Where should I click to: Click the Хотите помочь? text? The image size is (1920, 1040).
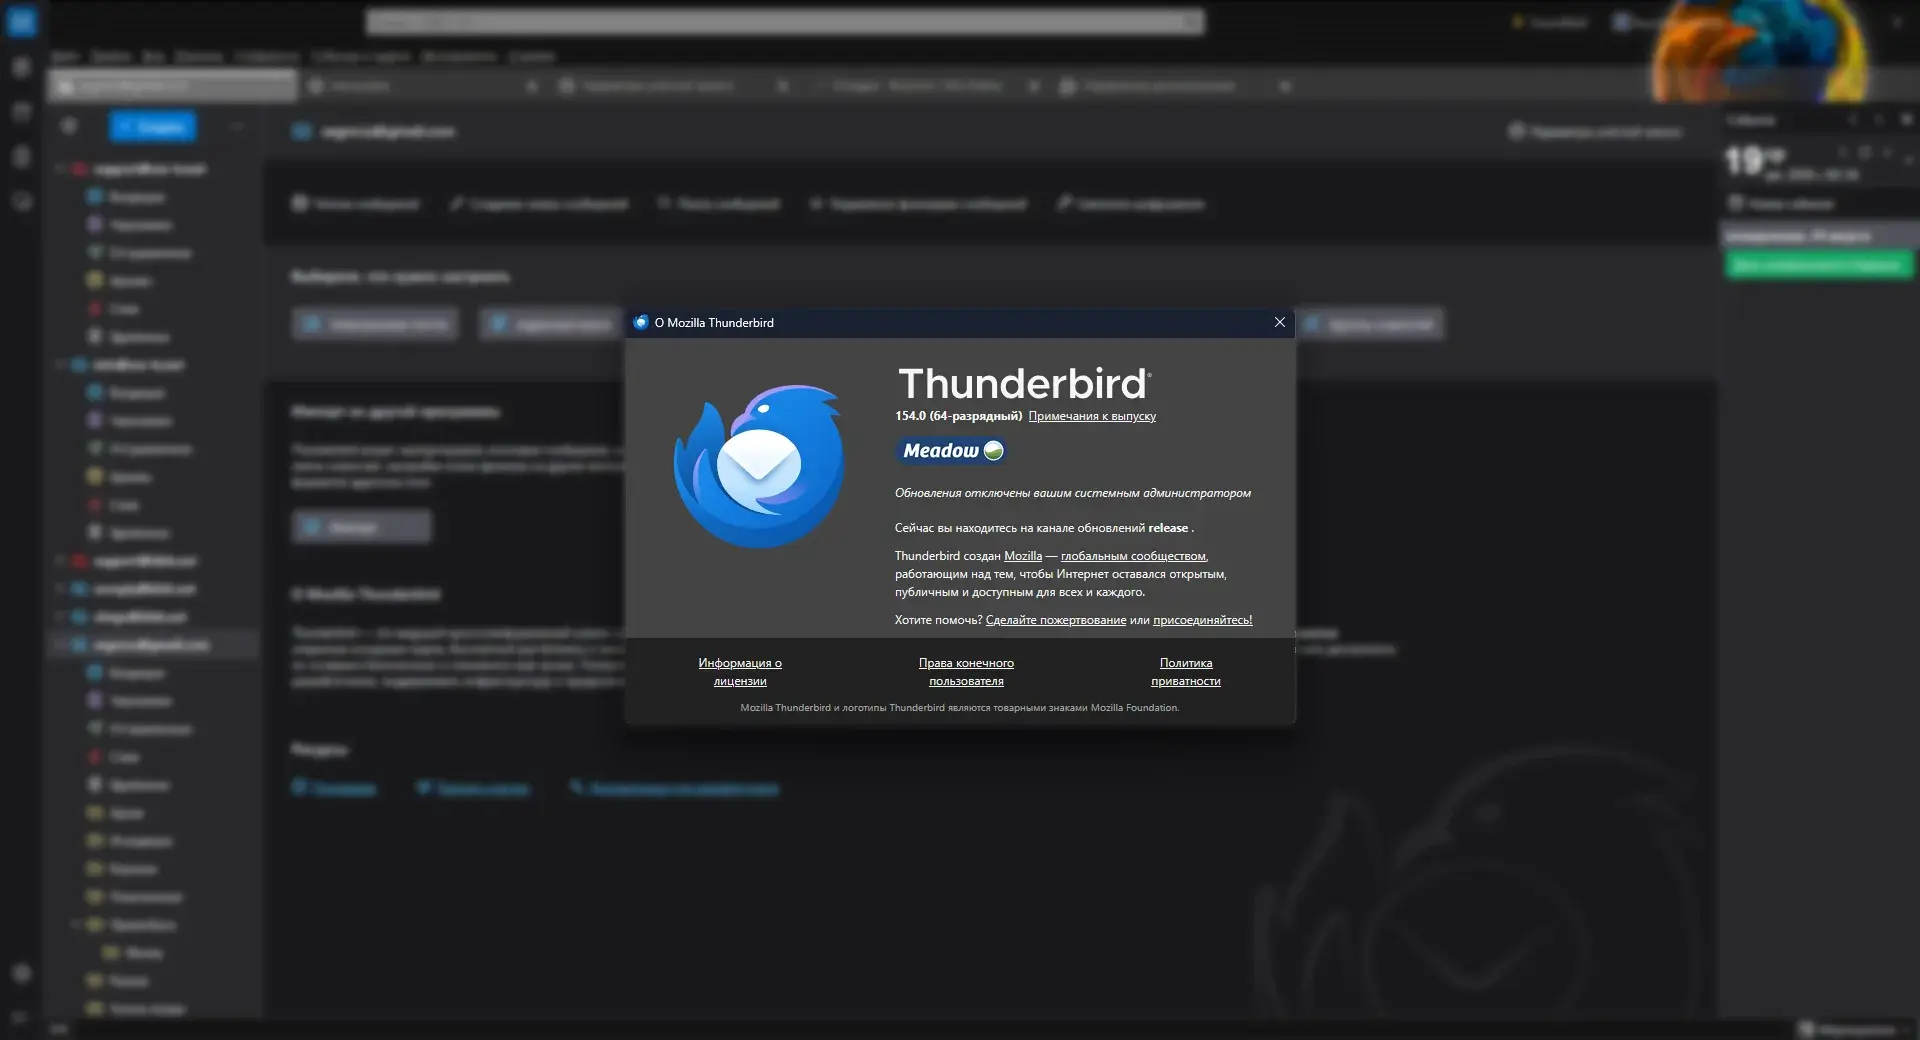click(938, 620)
